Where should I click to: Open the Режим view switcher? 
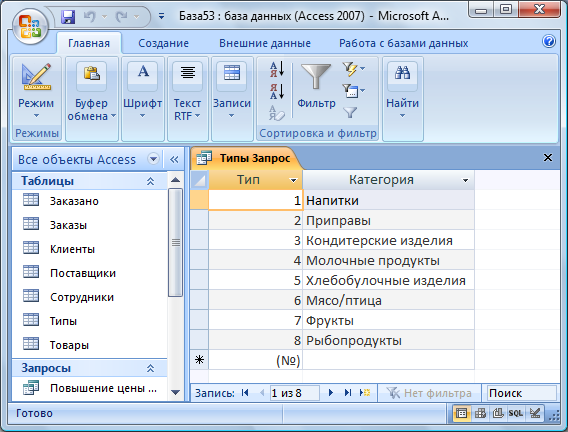tap(36, 91)
